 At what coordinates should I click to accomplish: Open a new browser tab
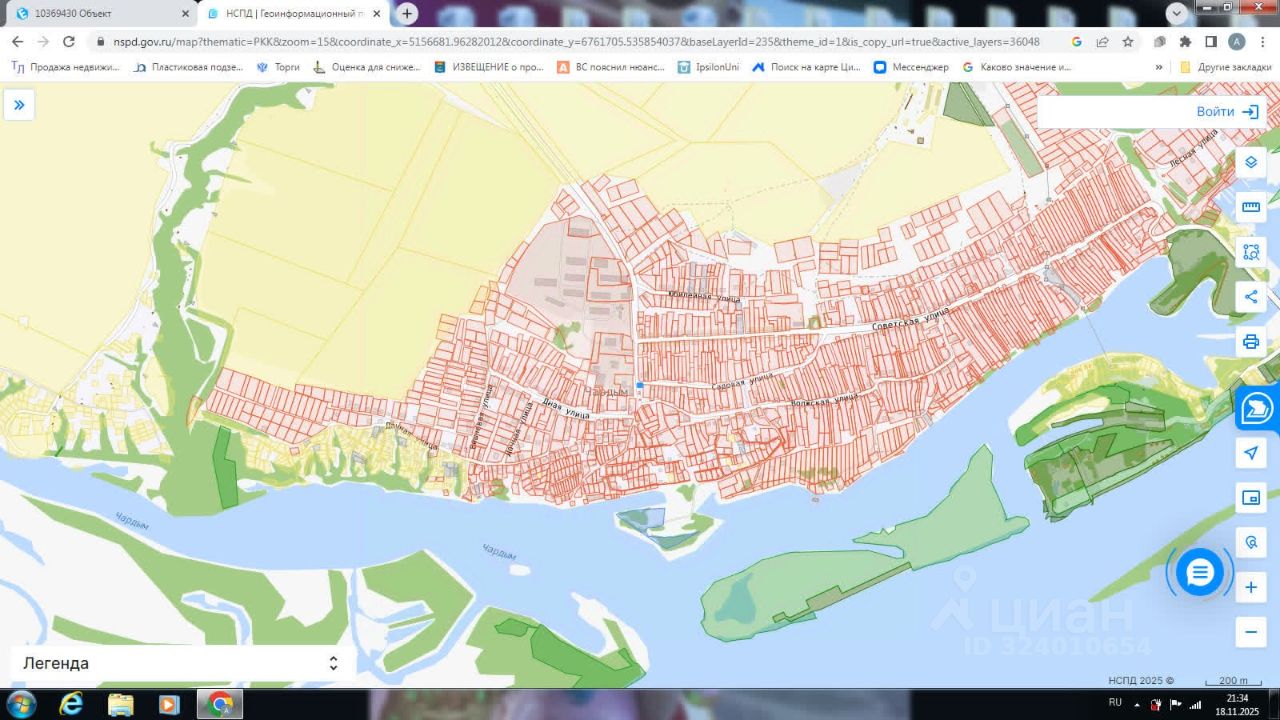pyautogui.click(x=407, y=14)
